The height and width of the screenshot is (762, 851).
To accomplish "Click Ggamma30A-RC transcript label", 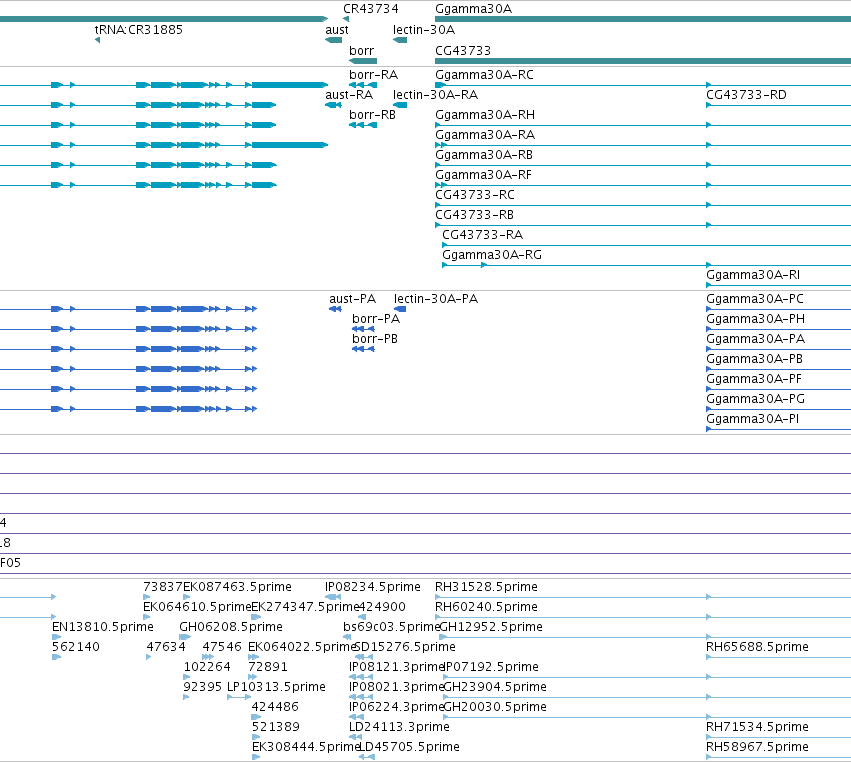I will pyautogui.click(x=484, y=75).
